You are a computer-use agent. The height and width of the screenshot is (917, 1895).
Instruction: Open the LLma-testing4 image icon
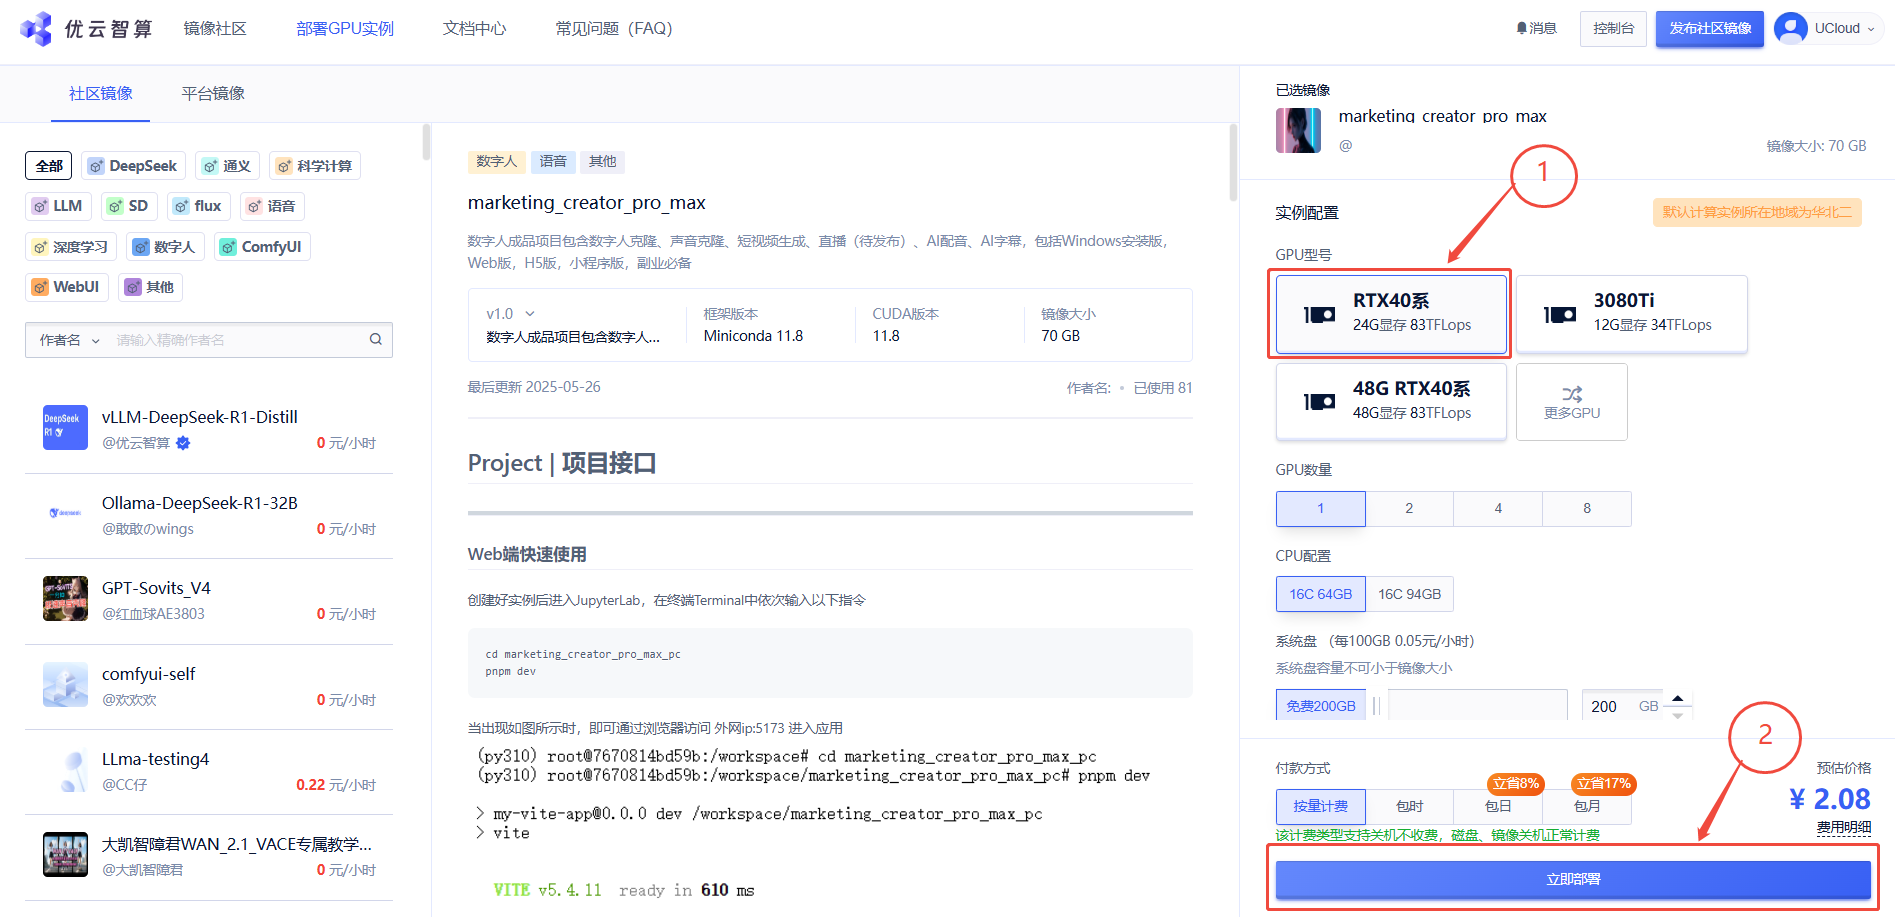65,770
